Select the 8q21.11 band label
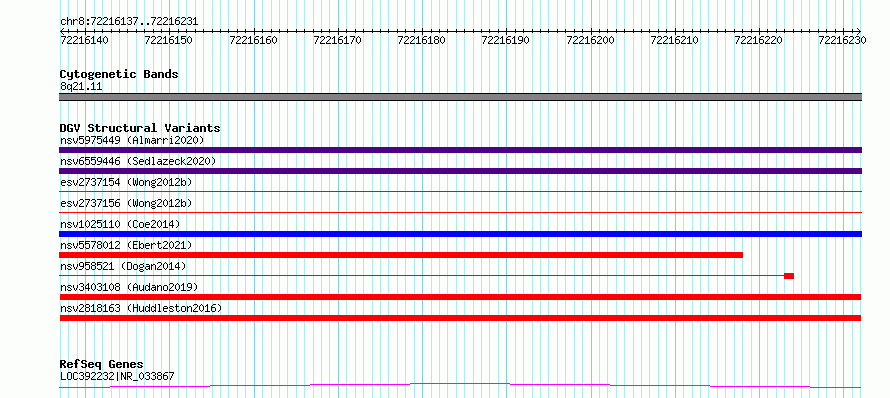This screenshot has width=890, height=398. coord(81,87)
